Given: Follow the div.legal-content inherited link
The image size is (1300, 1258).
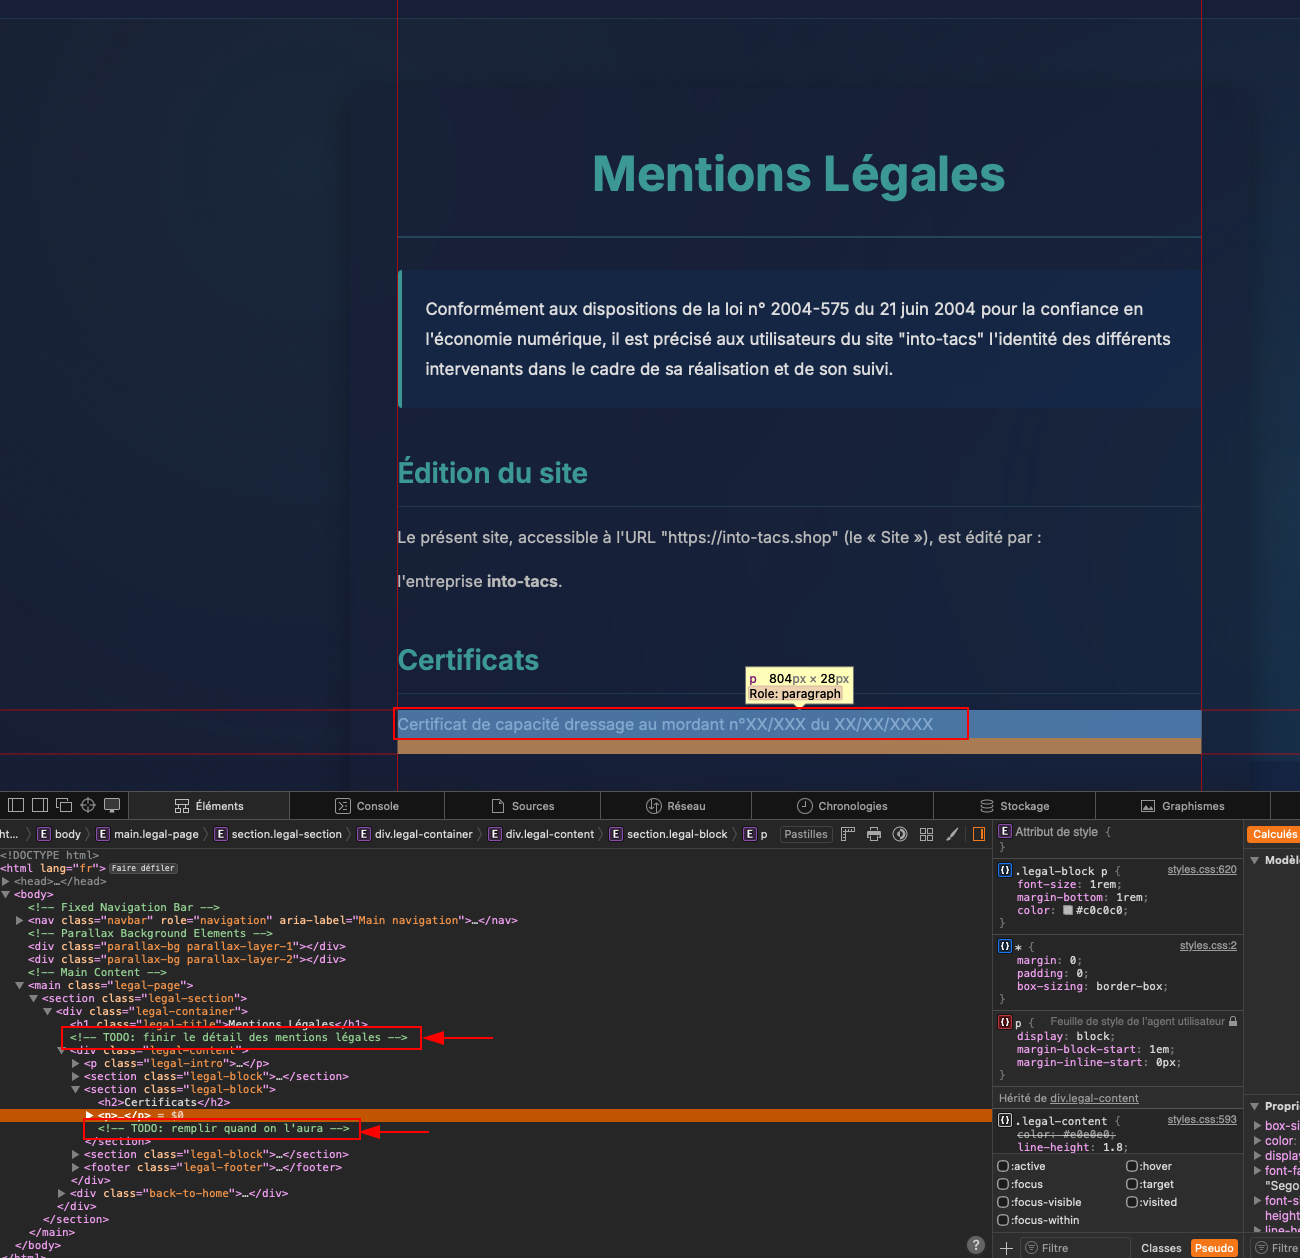Looking at the screenshot, I should (x=1094, y=1098).
